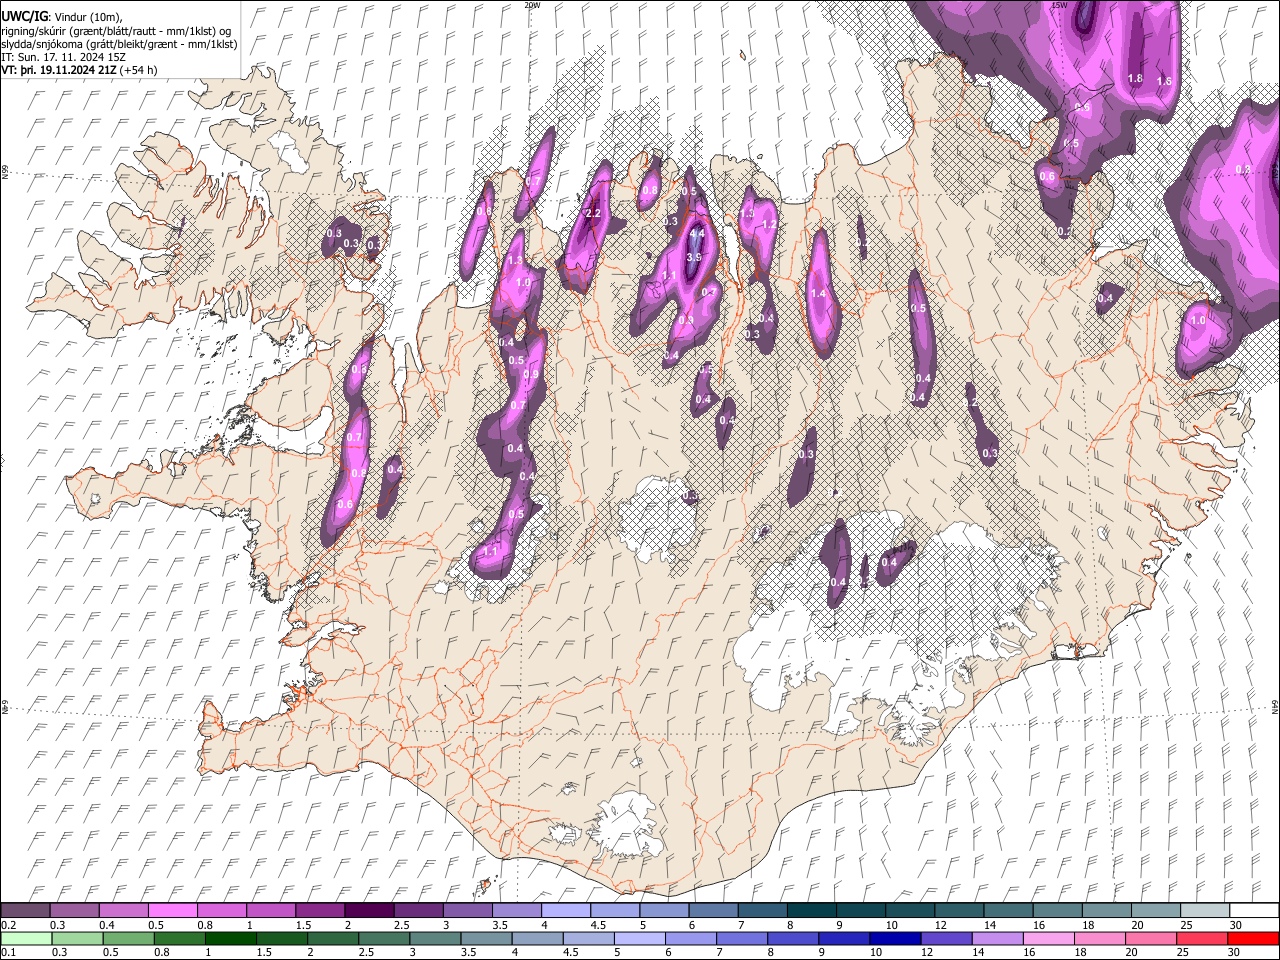Pick the palest green 0.1 swatch in rain legend

[x=25, y=938]
